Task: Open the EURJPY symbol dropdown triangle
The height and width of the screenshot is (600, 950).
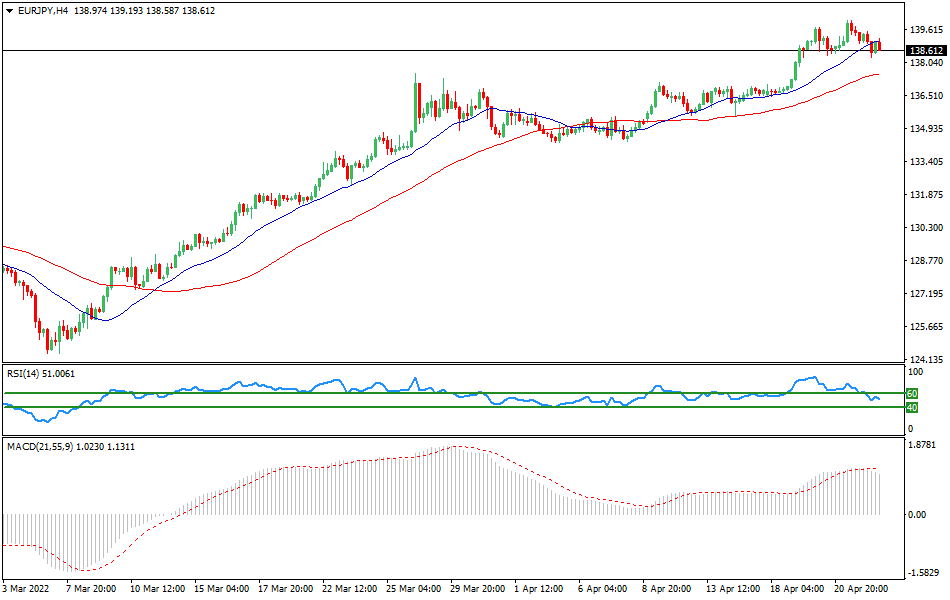Action: coord(10,11)
